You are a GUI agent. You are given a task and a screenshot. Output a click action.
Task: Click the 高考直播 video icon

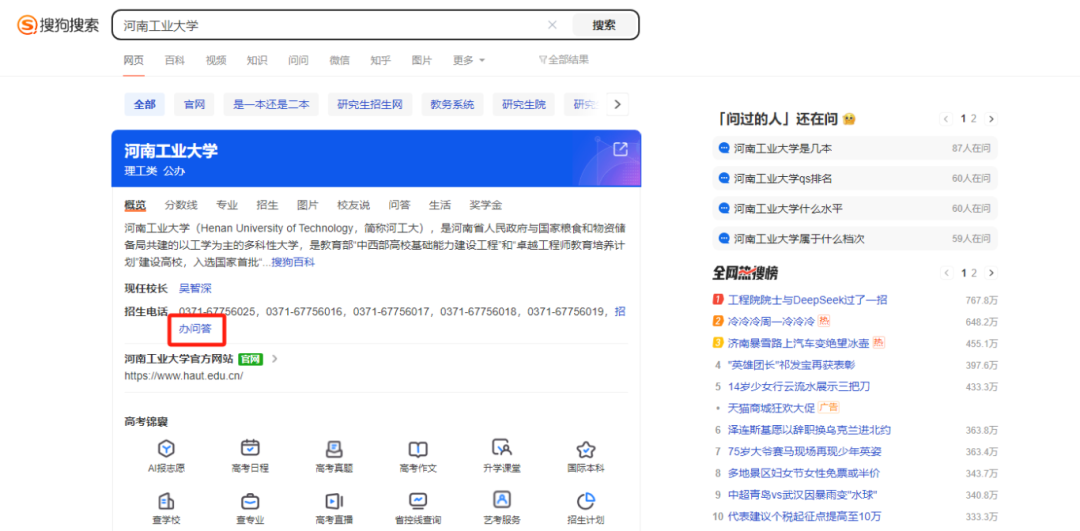point(334,501)
